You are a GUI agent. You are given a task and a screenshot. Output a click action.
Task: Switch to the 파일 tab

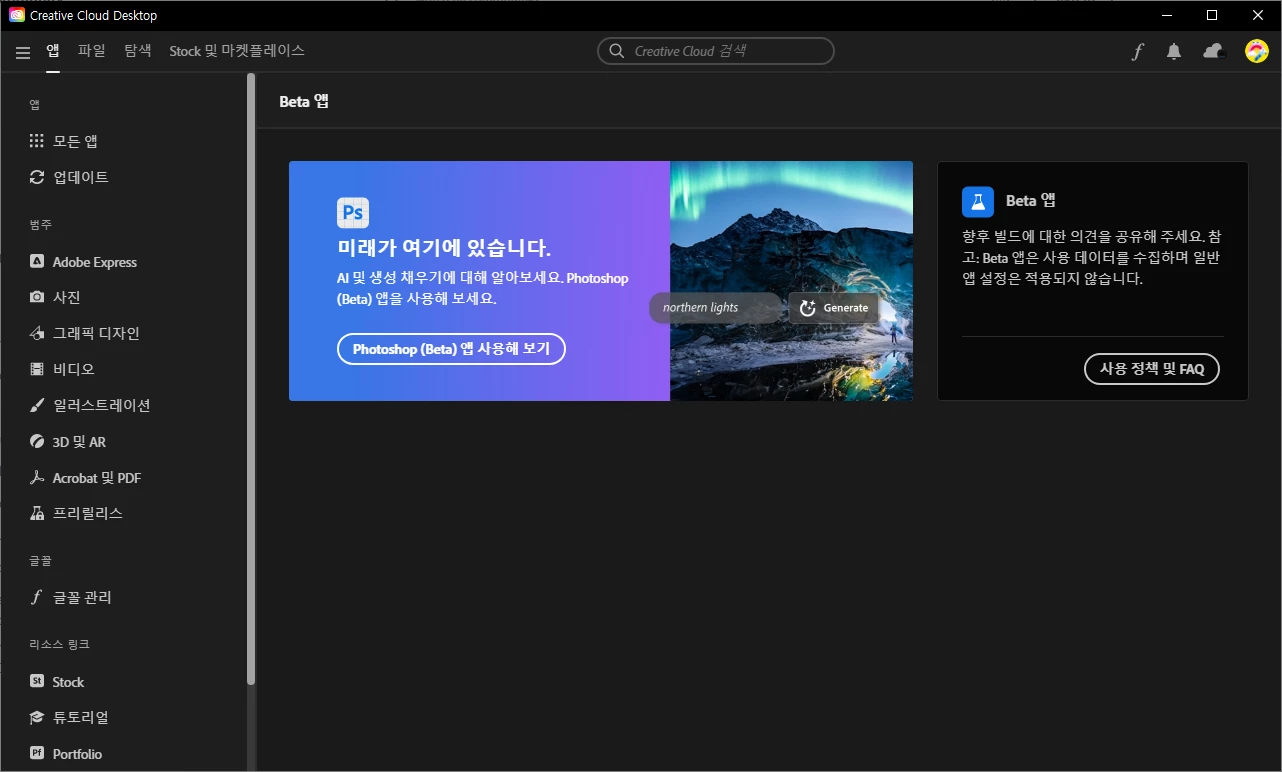(x=91, y=50)
